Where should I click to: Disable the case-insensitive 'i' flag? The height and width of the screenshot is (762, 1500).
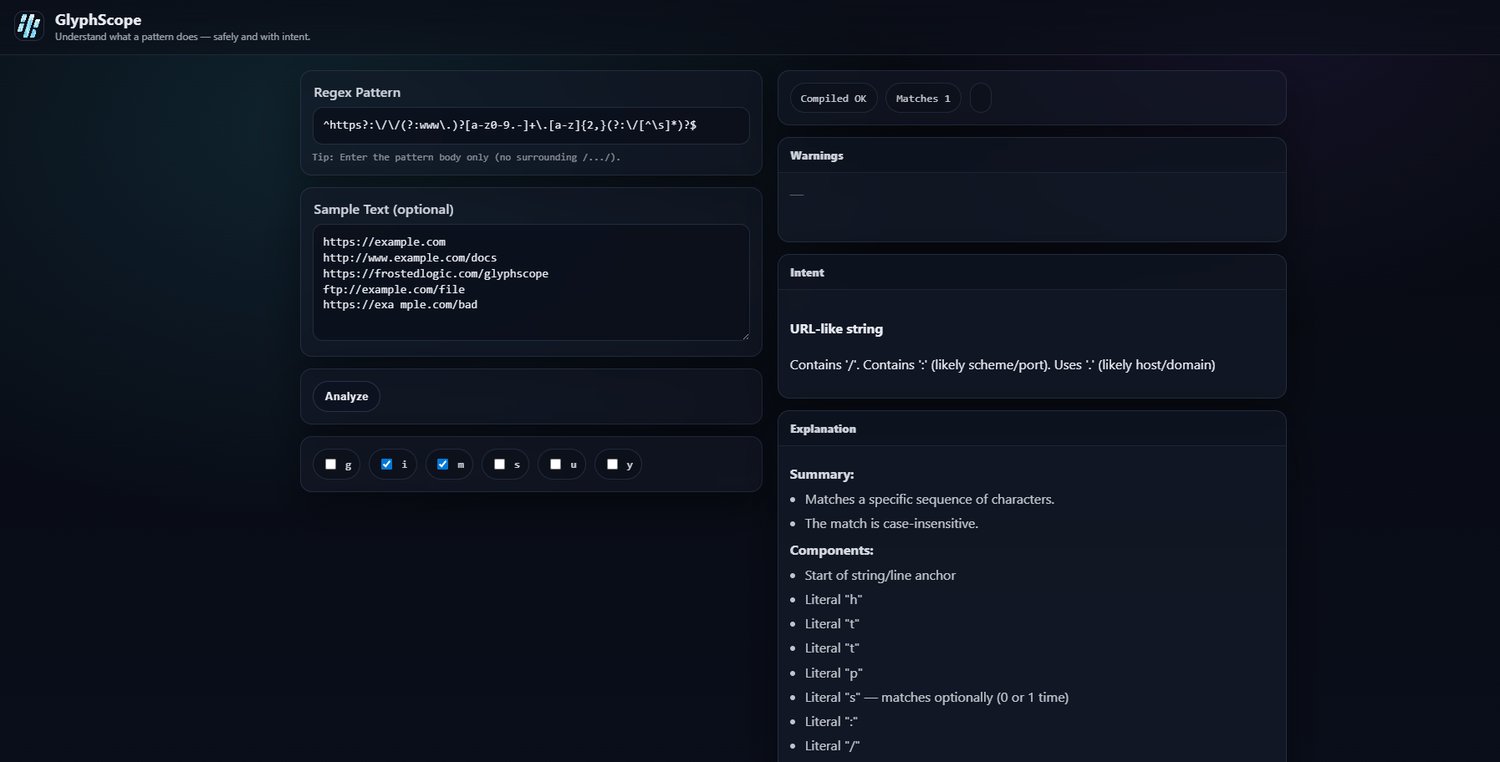coord(387,464)
